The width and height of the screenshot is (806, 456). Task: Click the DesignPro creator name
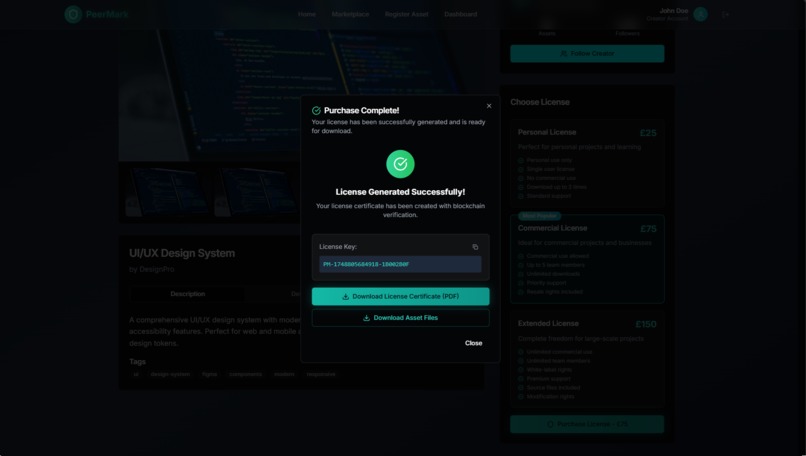157,269
